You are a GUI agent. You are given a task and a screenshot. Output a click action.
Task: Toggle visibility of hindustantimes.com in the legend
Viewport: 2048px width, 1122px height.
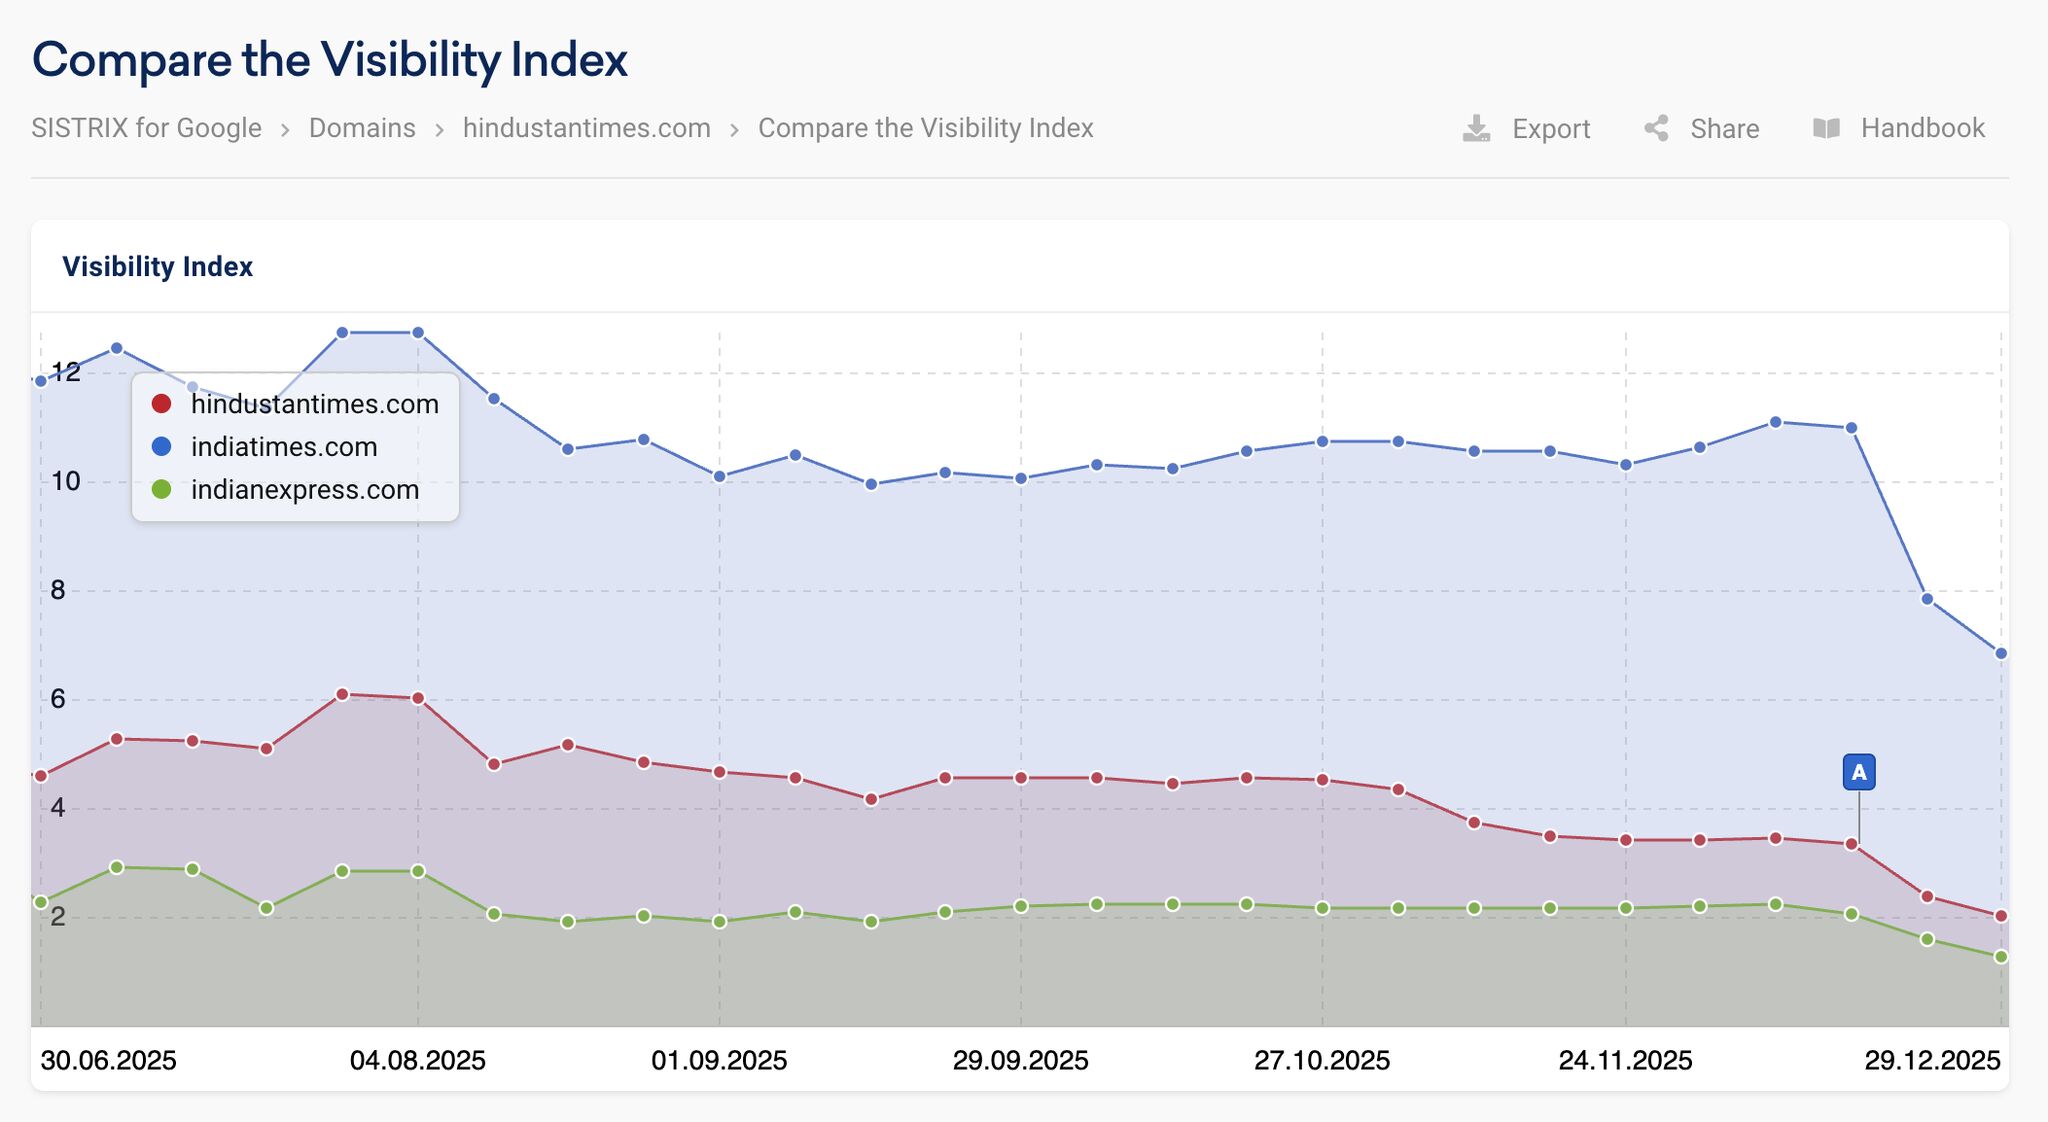315,404
